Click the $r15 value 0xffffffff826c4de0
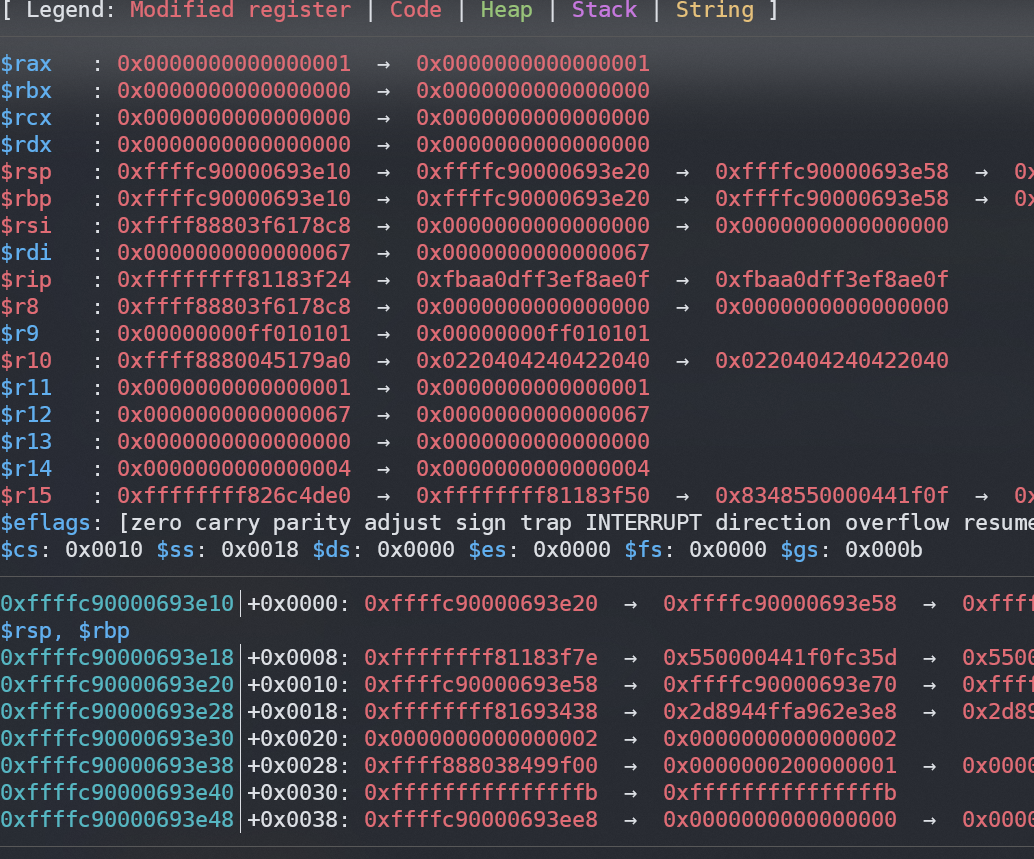The height and width of the screenshot is (859, 1034). tap(234, 496)
